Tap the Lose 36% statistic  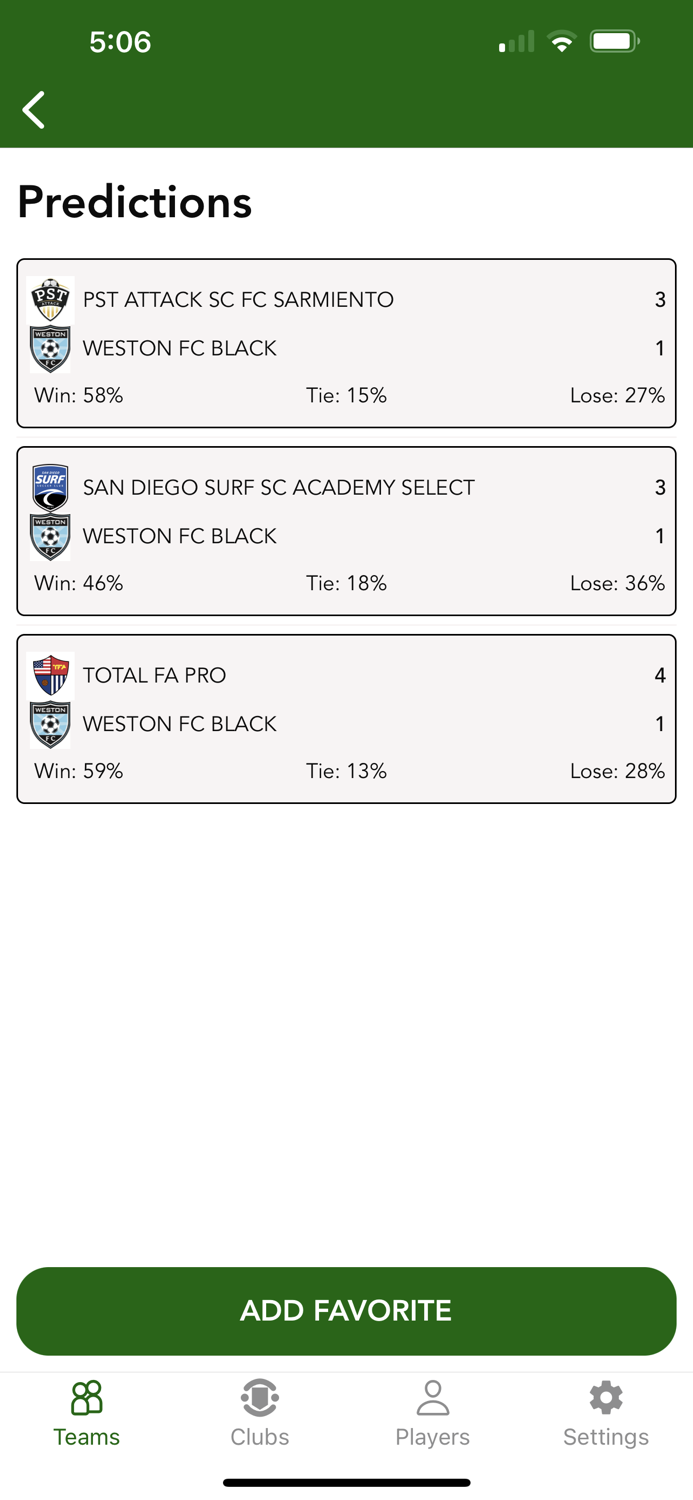click(616, 583)
